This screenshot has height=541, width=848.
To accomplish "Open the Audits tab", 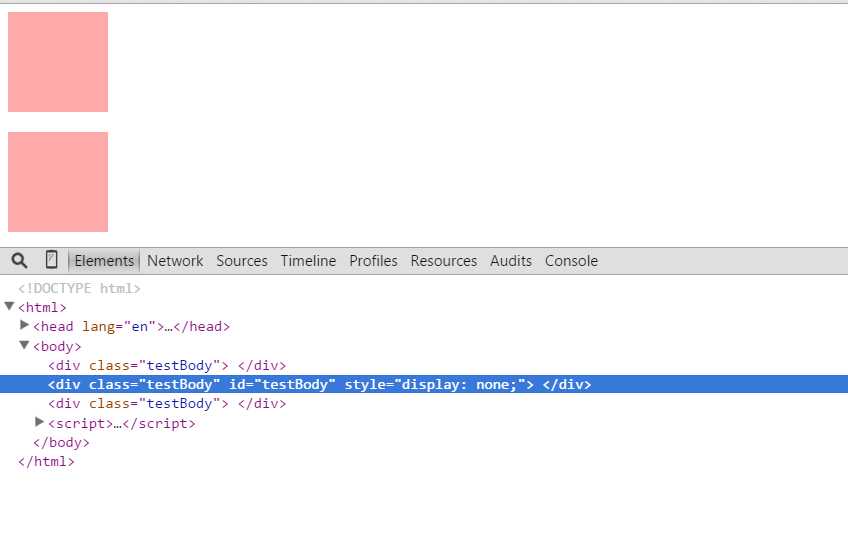I will pyautogui.click(x=511, y=261).
